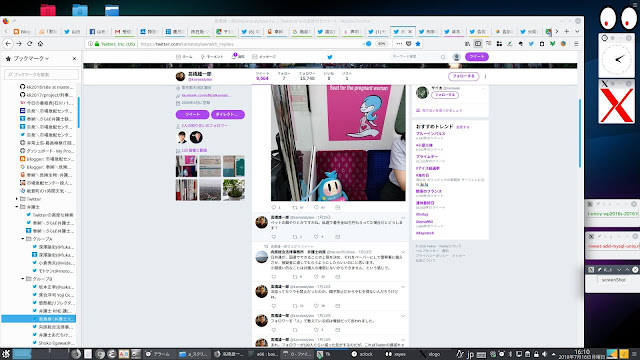The width and height of the screenshot is (640, 360).
Task: Expand the Twitter bookmark folder
Action: coord(17,199)
